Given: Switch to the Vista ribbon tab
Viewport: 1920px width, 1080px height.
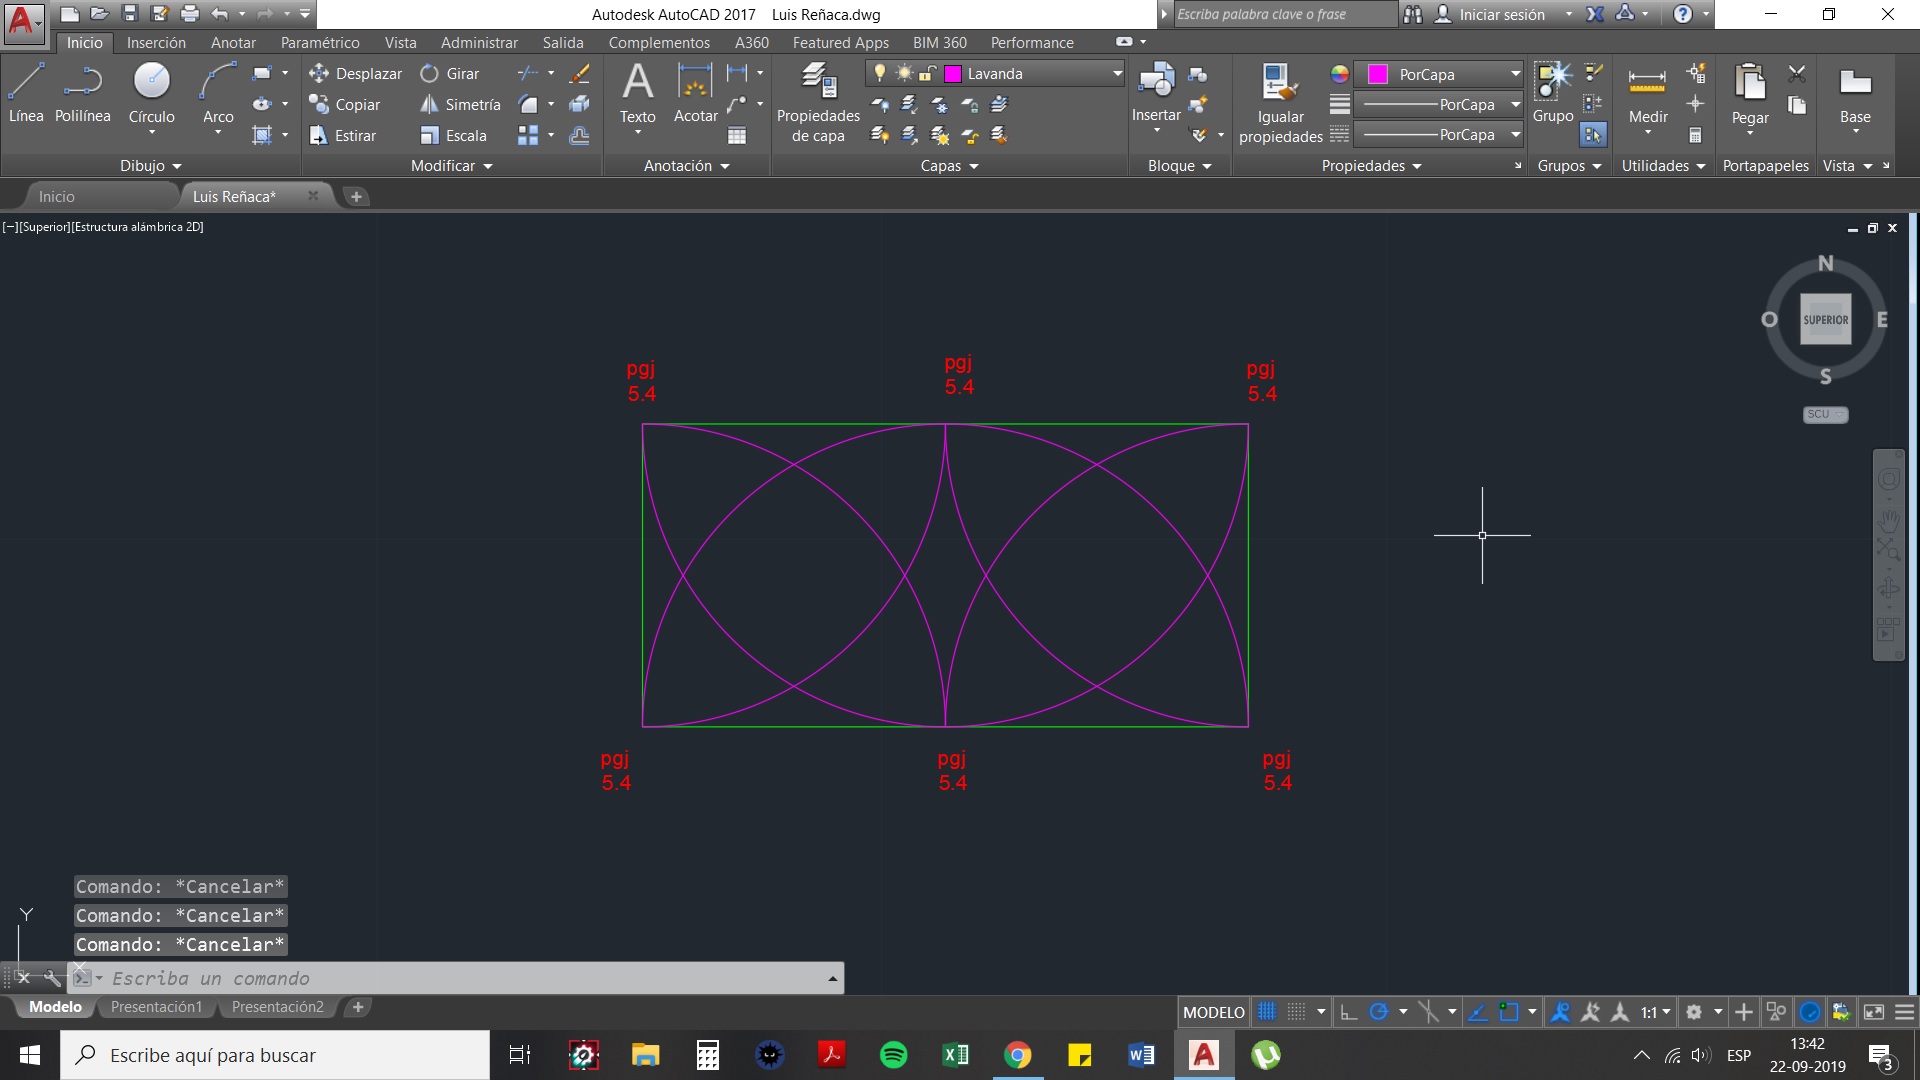Looking at the screenshot, I should (x=400, y=42).
